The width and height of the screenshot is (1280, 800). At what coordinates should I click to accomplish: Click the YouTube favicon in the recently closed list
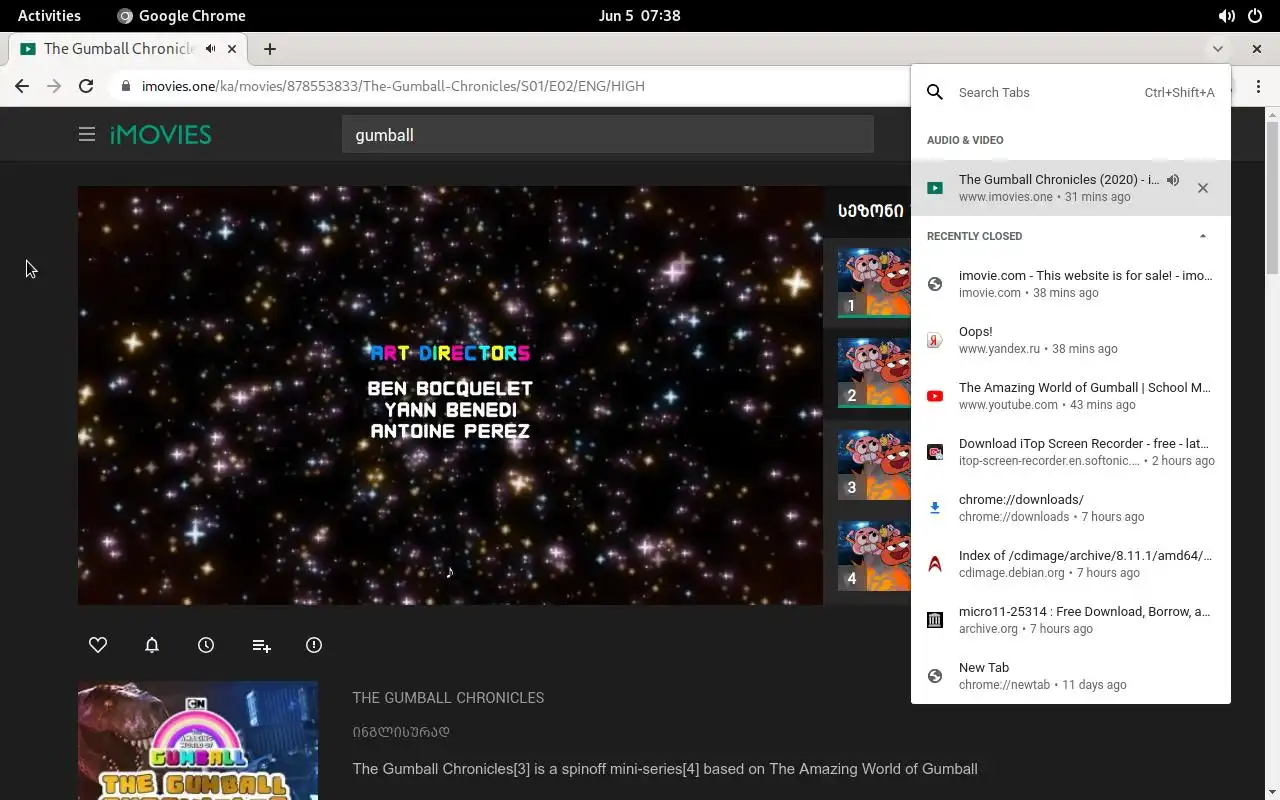click(935, 396)
